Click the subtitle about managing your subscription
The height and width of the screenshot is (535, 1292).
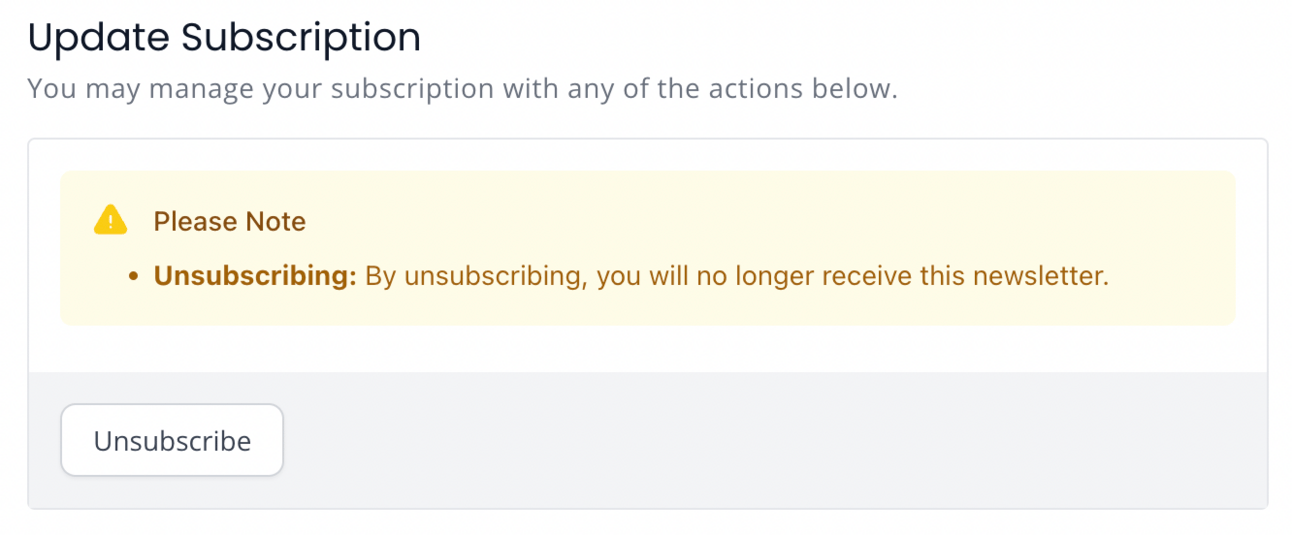462,89
